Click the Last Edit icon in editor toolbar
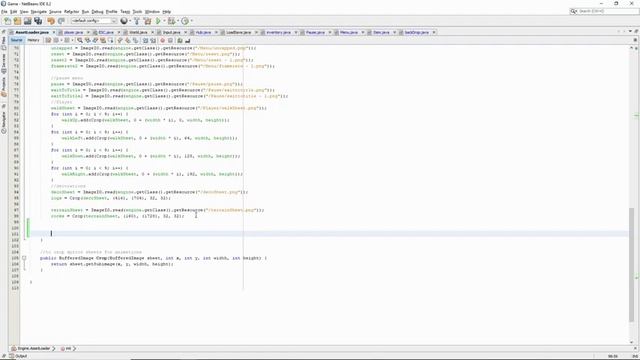 48,40
